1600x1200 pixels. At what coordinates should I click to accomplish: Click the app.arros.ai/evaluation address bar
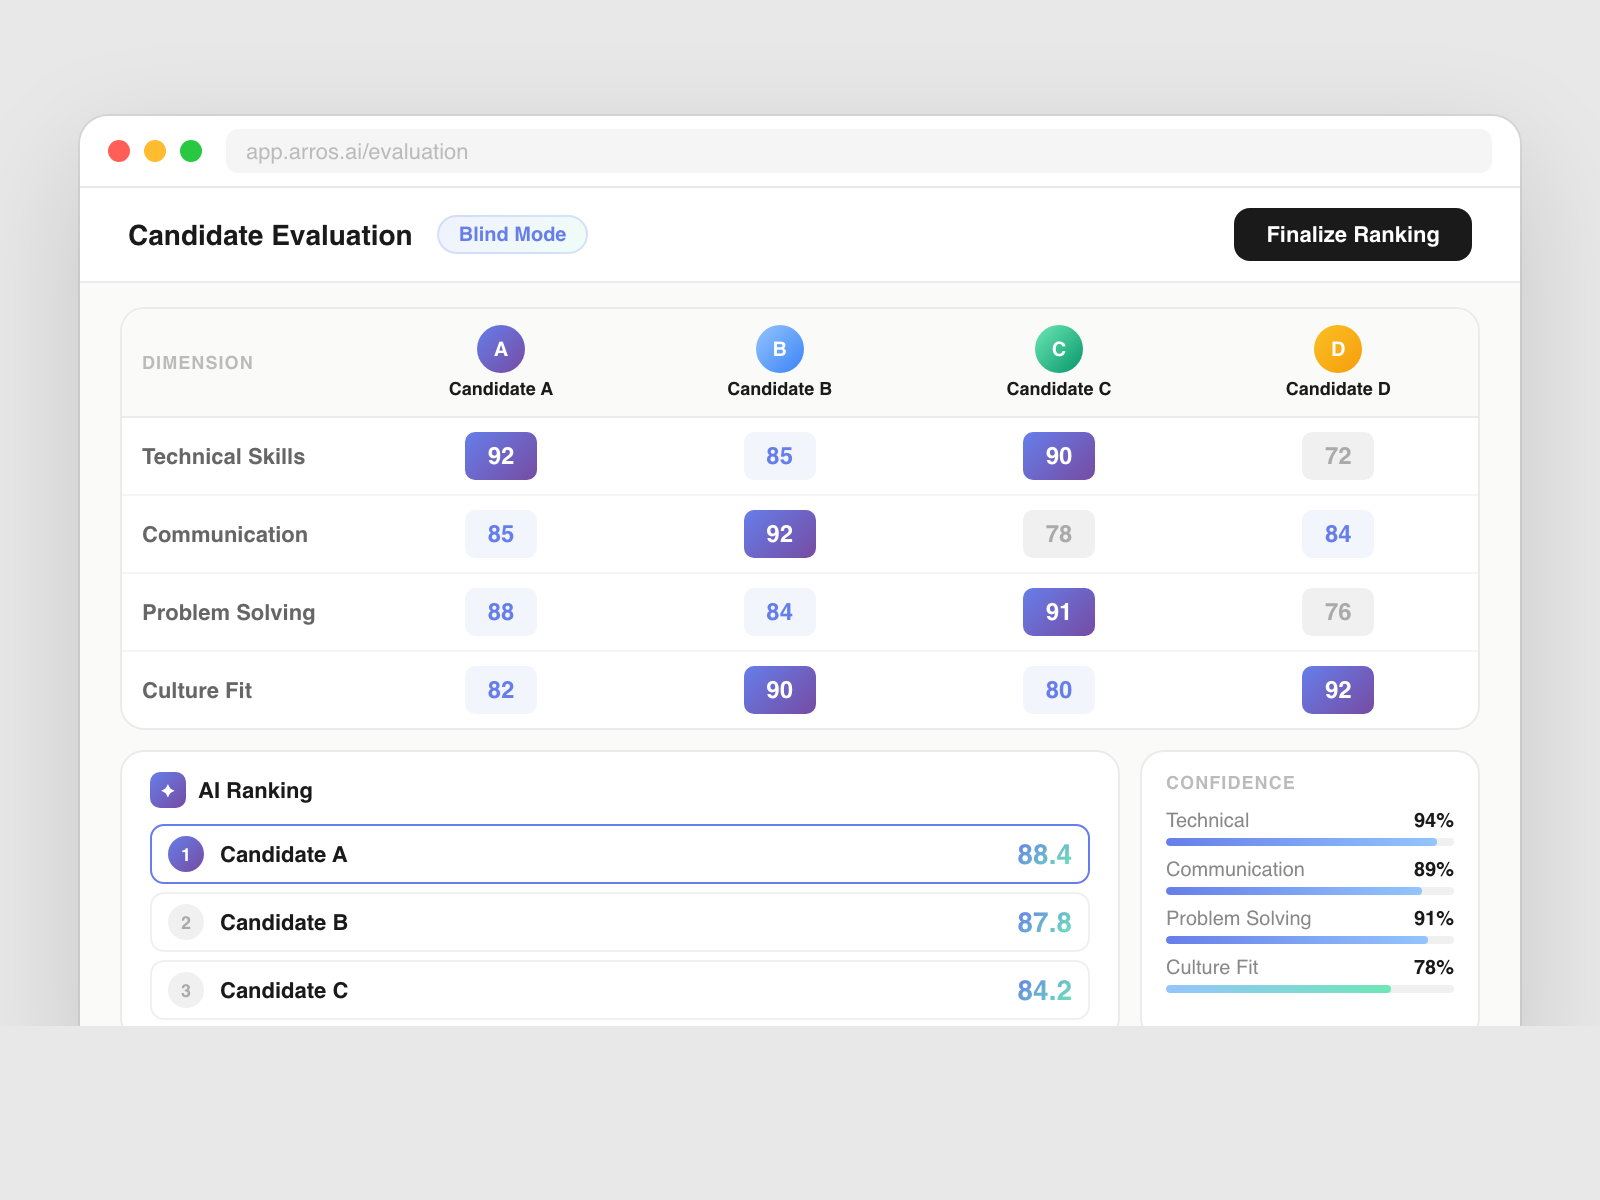(x=858, y=151)
